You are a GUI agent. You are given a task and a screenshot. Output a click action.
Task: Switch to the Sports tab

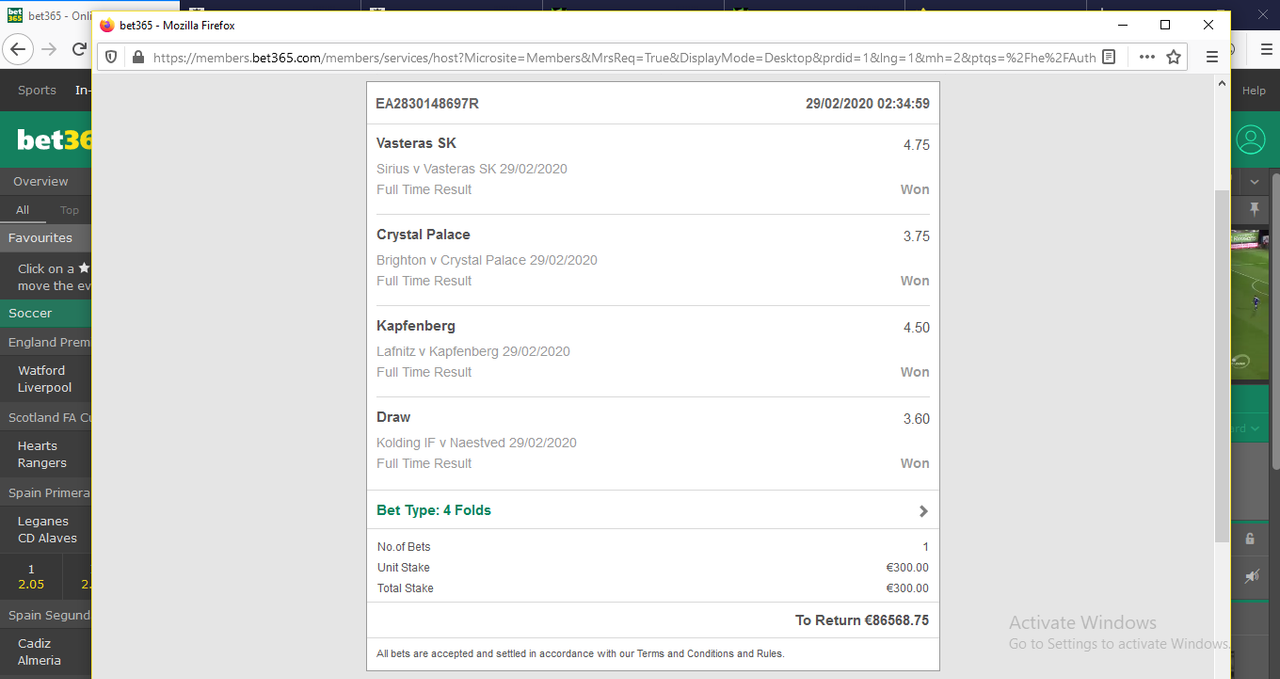[37, 90]
